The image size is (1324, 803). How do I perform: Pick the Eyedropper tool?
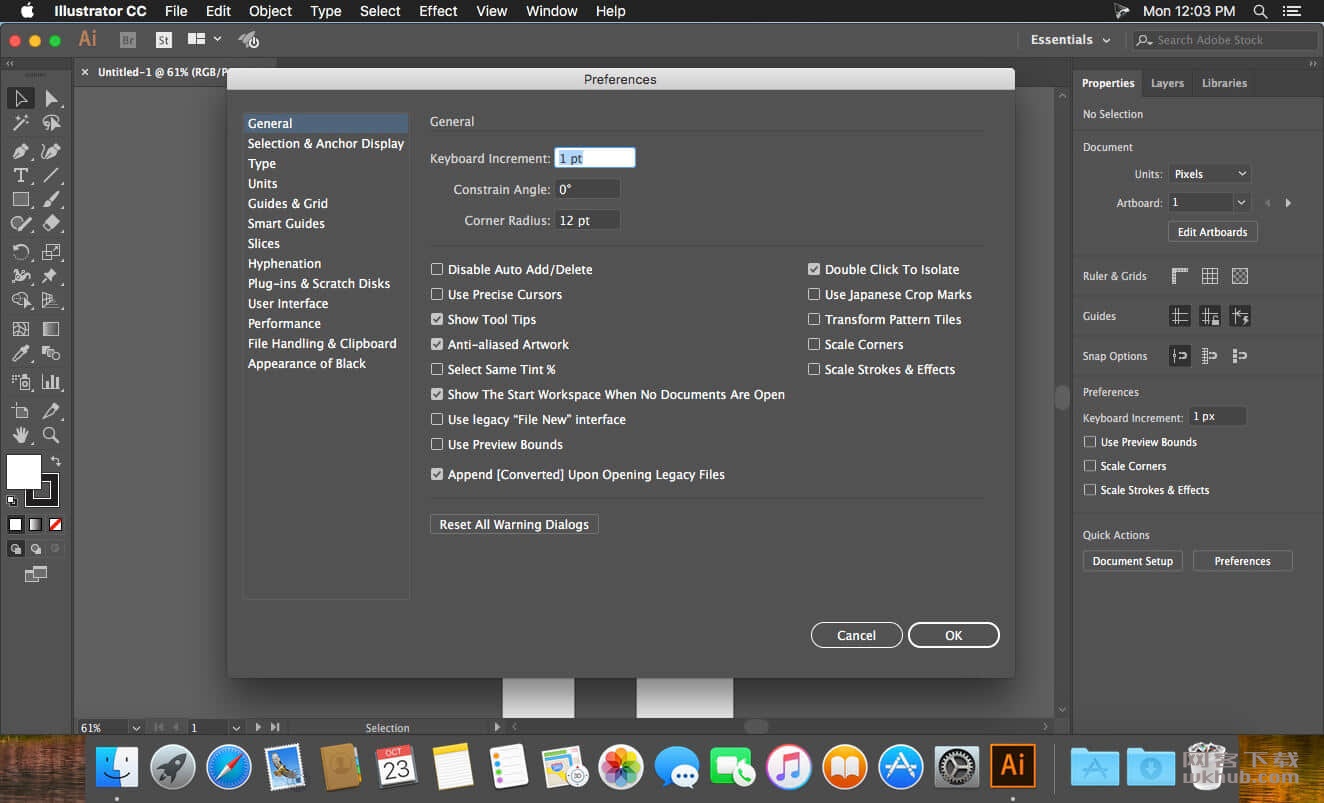tap(20, 353)
